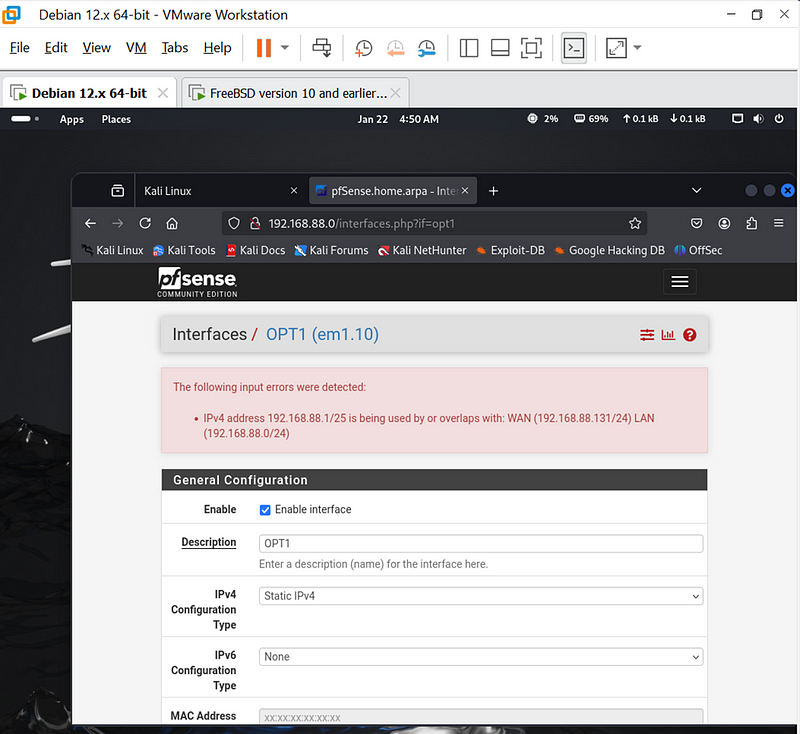Click the tracking protection shield icon
Screen dimensions: 800x734
pos(234,223)
